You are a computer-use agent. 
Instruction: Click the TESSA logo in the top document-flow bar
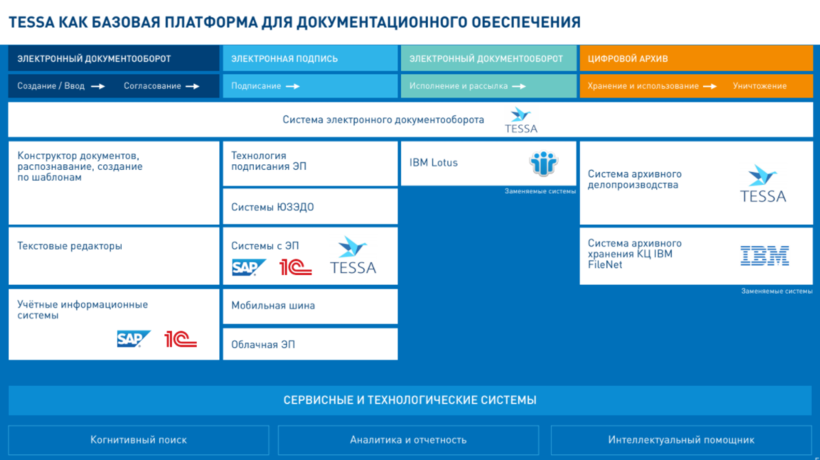[x=522, y=120]
